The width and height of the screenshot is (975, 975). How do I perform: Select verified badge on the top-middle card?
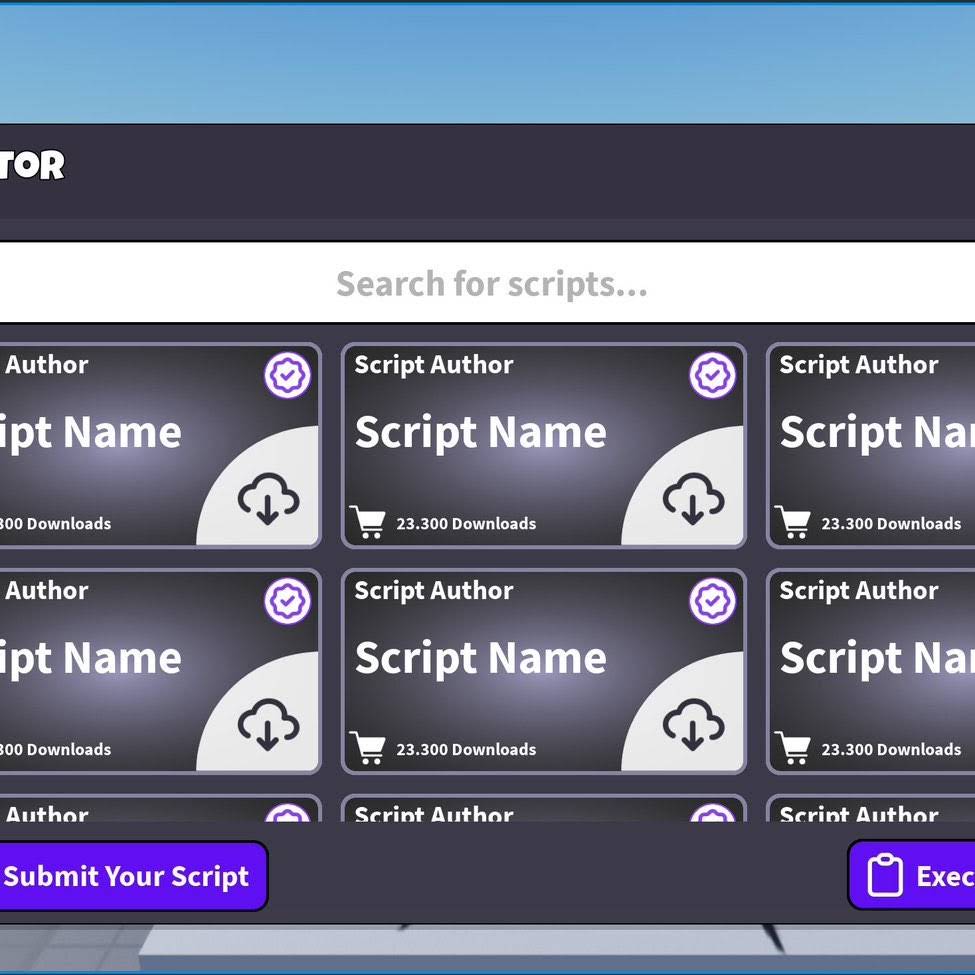point(713,376)
